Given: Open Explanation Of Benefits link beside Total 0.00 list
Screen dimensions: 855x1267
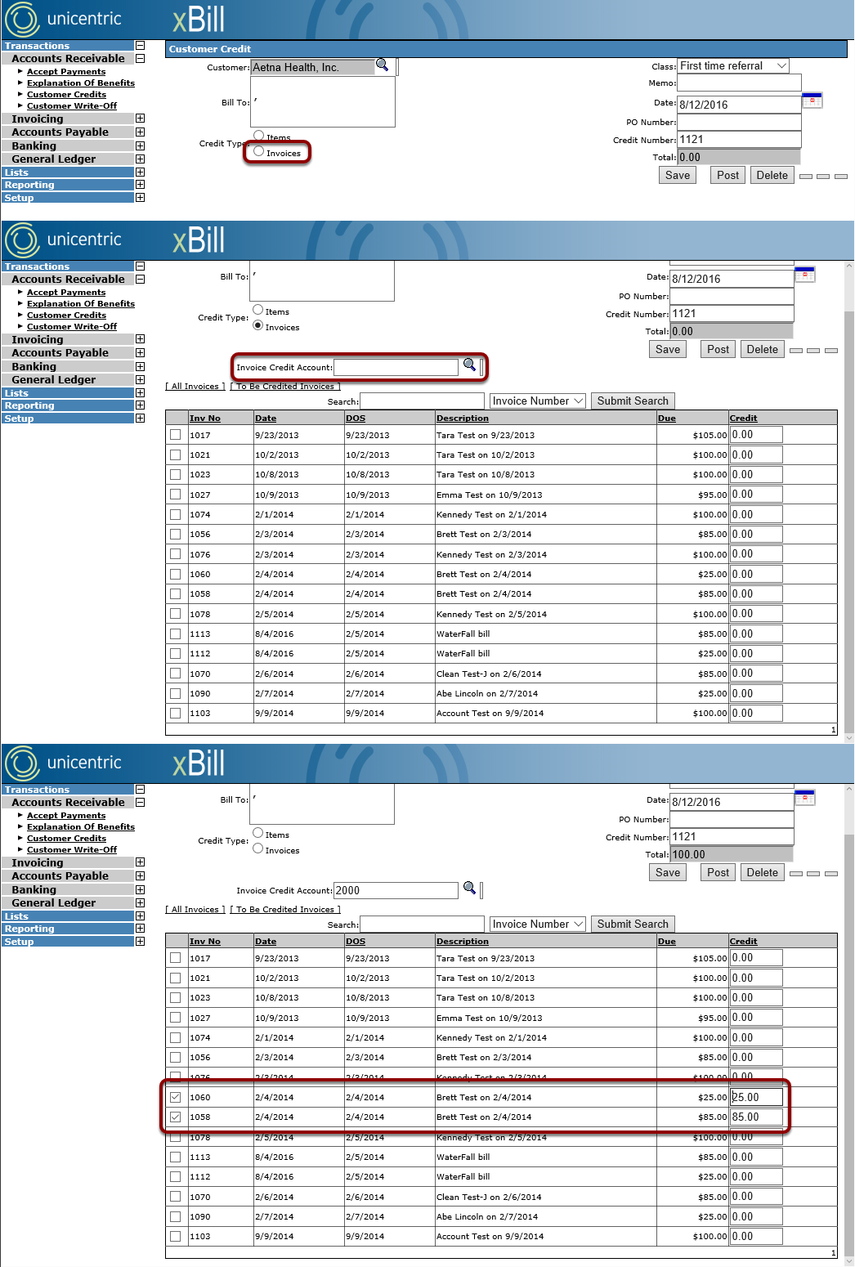Looking at the screenshot, I should 81,304.
